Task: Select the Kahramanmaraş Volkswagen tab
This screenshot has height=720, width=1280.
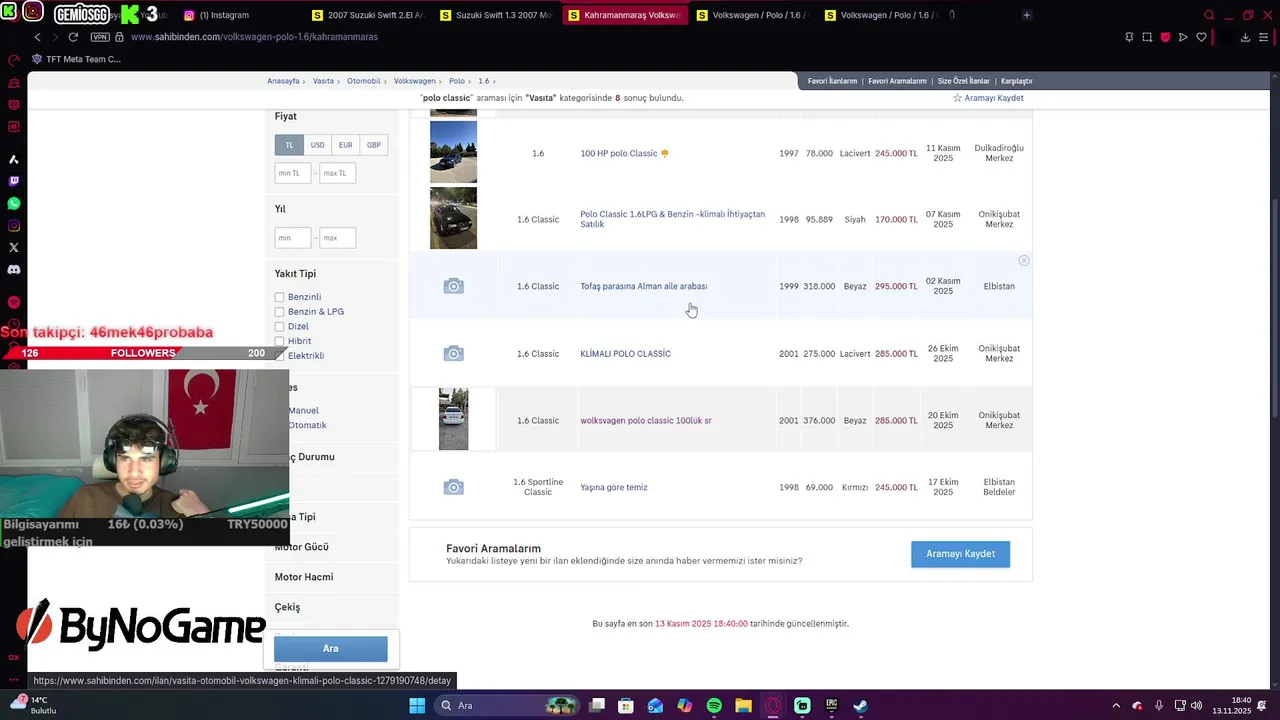Action: (626, 15)
